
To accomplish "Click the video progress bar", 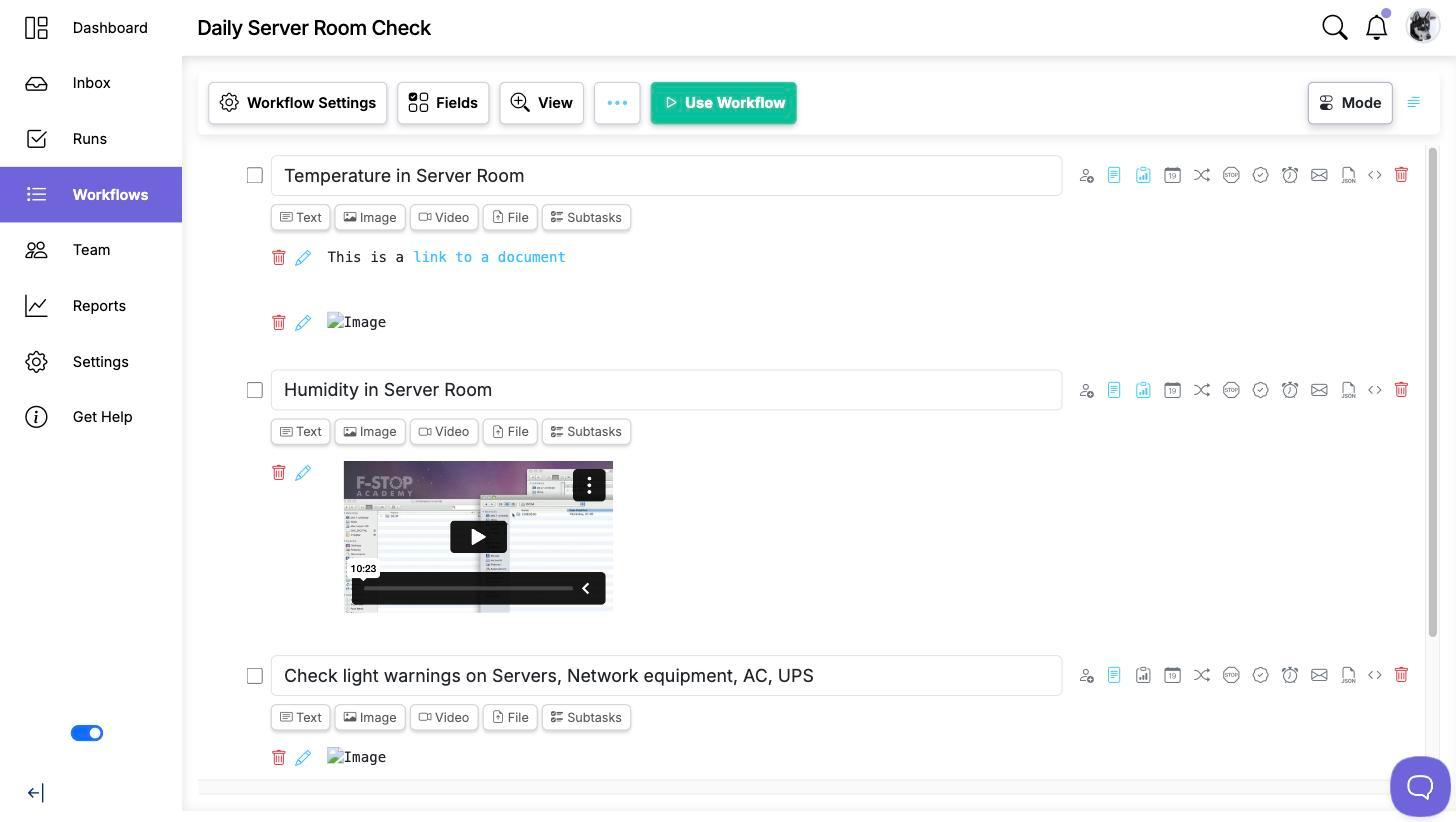I will click(x=468, y=589).
